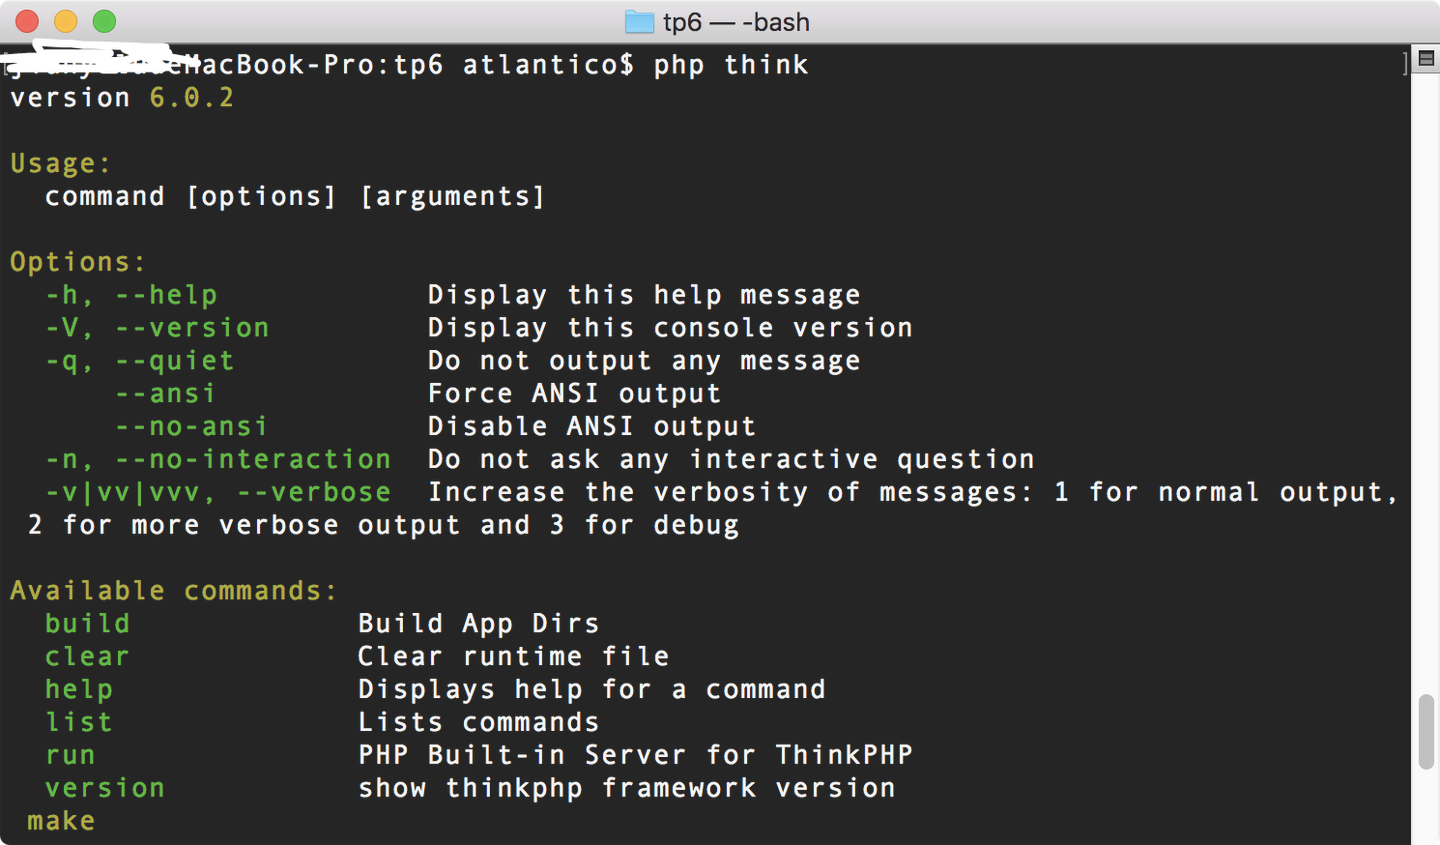The height and width of the screenshot is (845, 1440).
Task: Click "Display this help message" description
Action: point(644,295)
